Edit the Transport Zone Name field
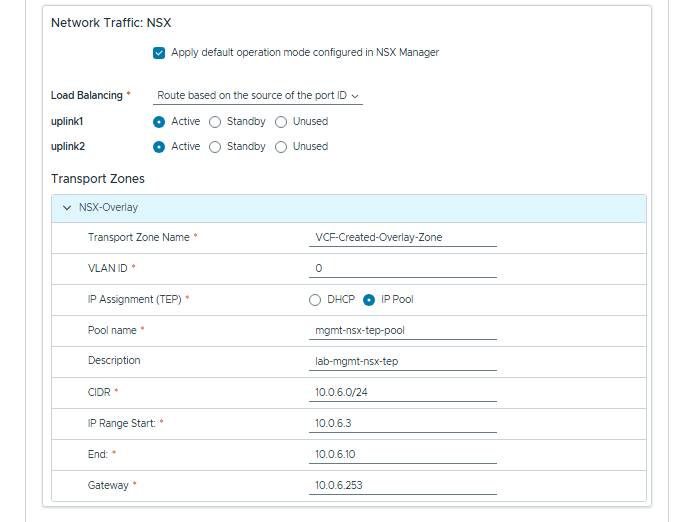This screenshot has width=677, height=522. (x=403, y=238)
